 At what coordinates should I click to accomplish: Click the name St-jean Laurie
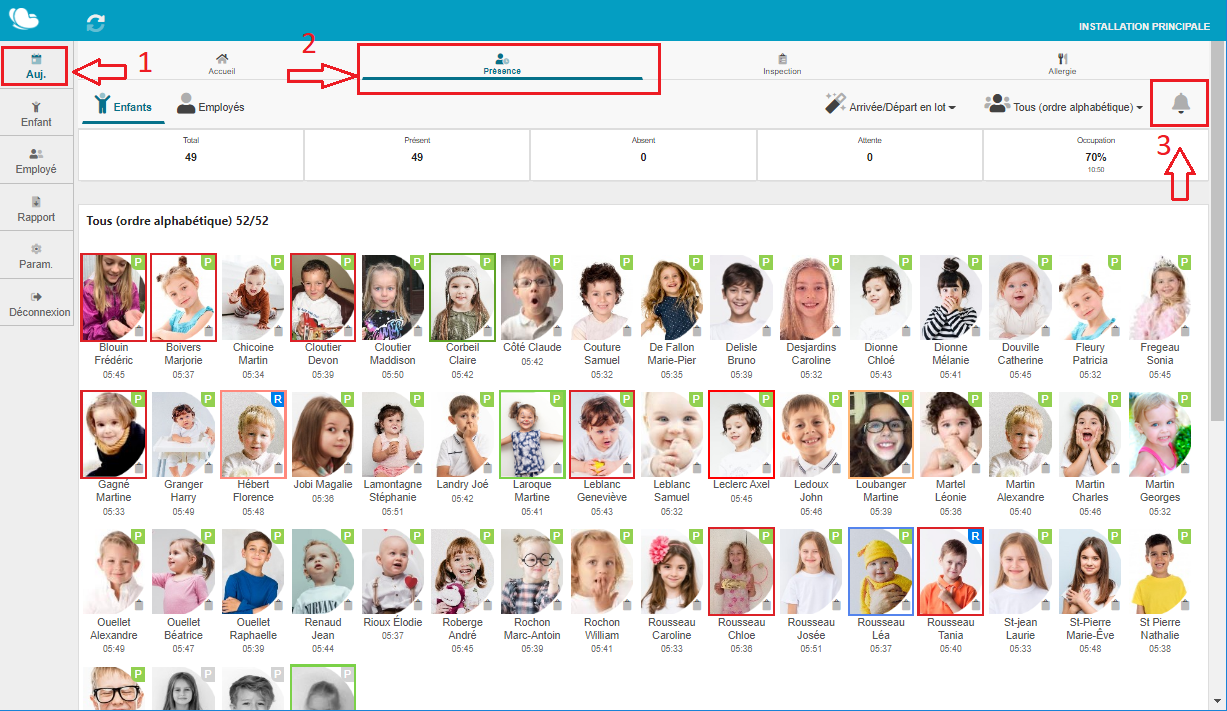pyautogui.click(x=1020, y=629)
